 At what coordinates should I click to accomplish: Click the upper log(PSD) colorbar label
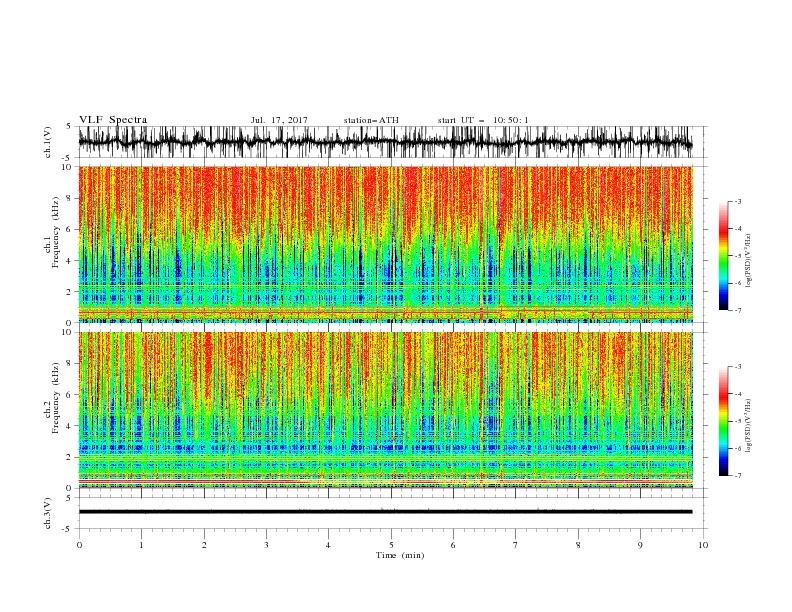[x=749, y=261]
